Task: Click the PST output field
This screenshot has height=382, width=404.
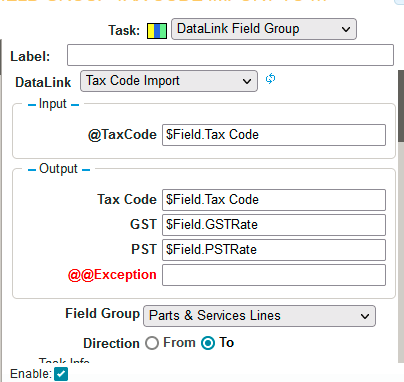Action: coord(274,250)
